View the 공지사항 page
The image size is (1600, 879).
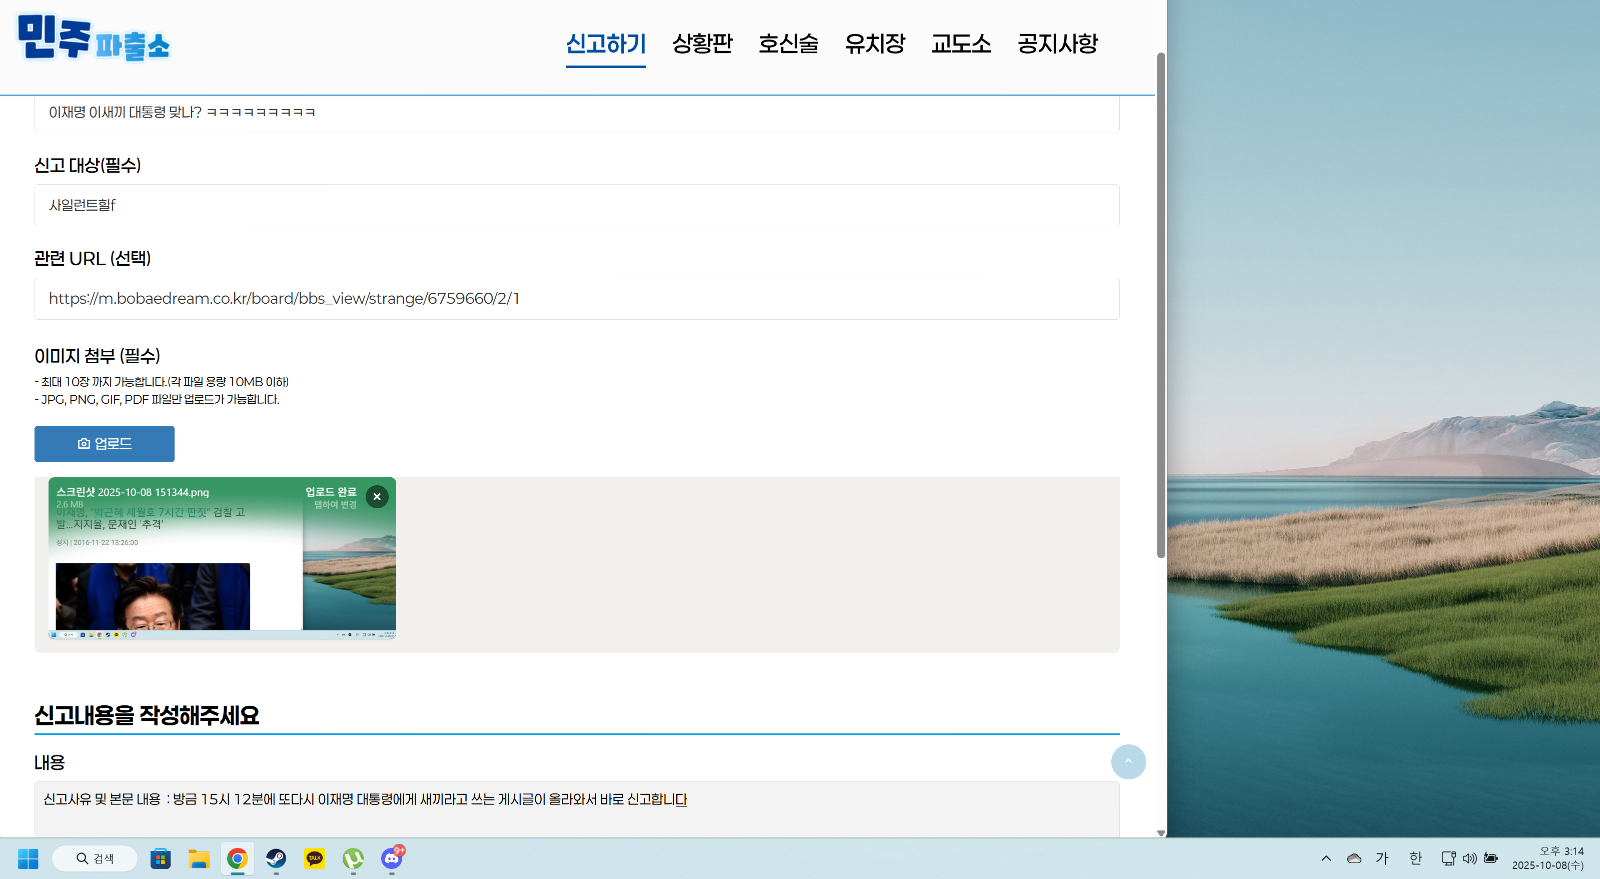coord(1057,44)
